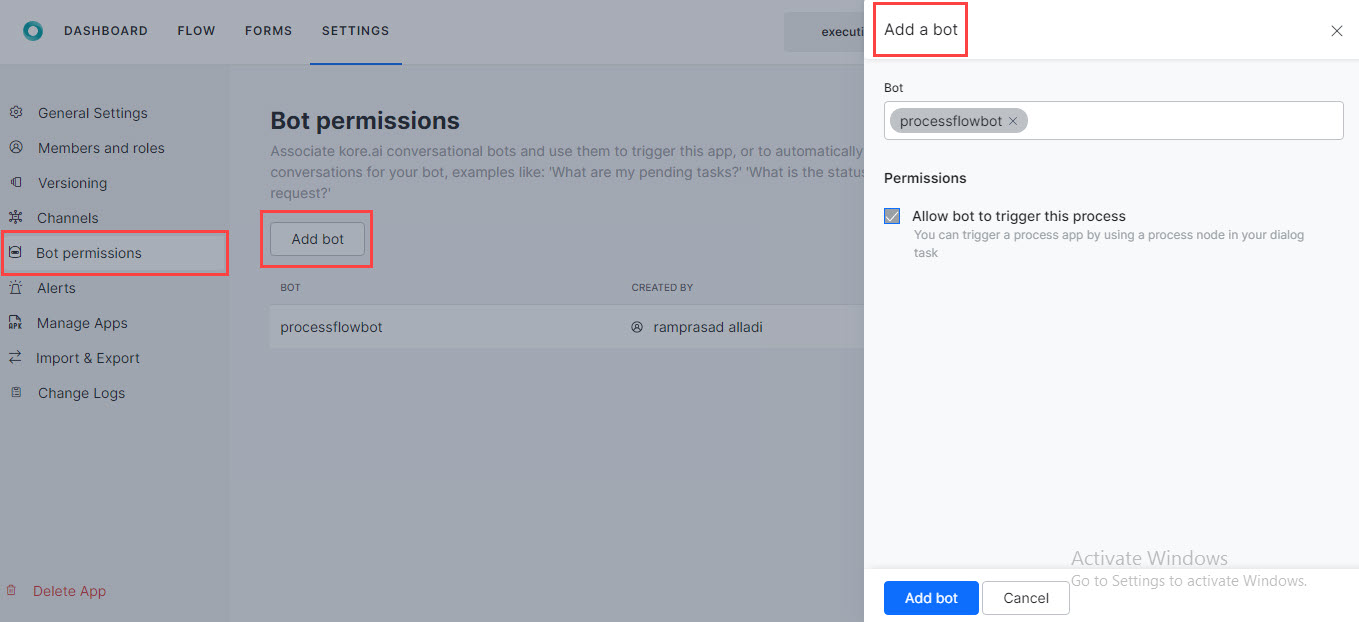This screenshot has width=1359, height=622.
Task: Click Delete App in sidebar
Action: pyautogui.click(x=69, y=591)
